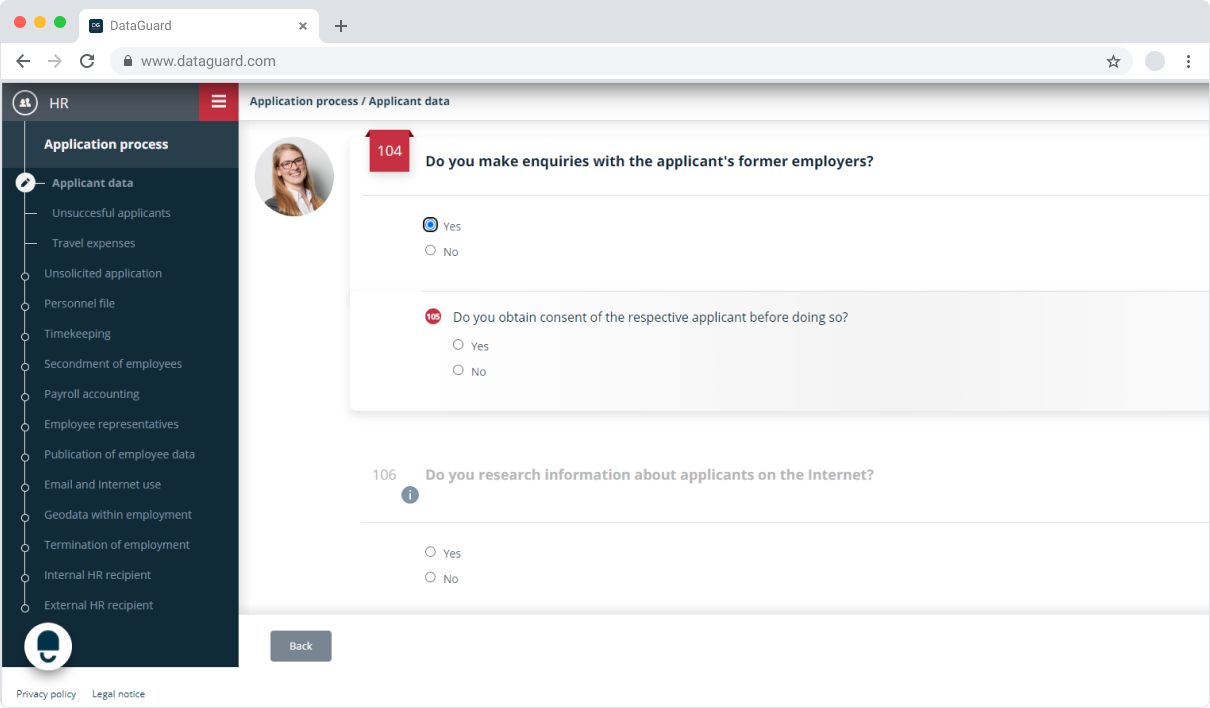Image resolution: width=1210 pixels, height=708 pixels.
Task: Open a new browser tab
Action: 341,26
